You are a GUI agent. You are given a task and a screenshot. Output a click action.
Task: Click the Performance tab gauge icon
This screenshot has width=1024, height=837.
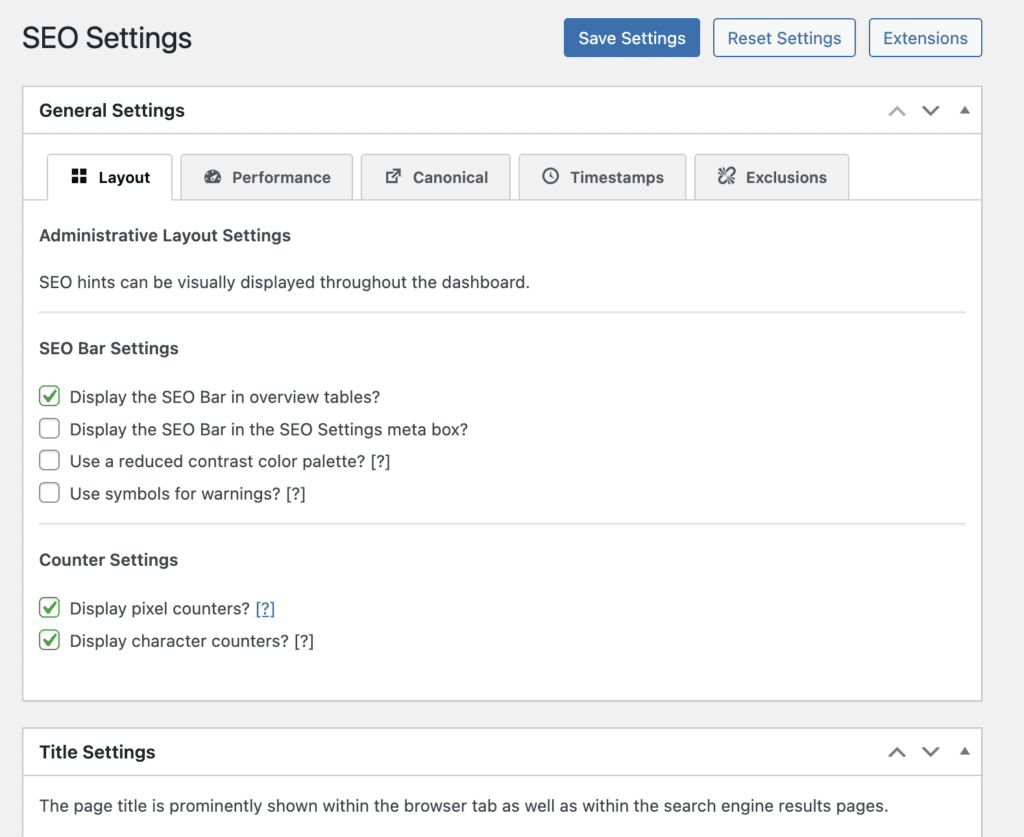pos(212,176)
